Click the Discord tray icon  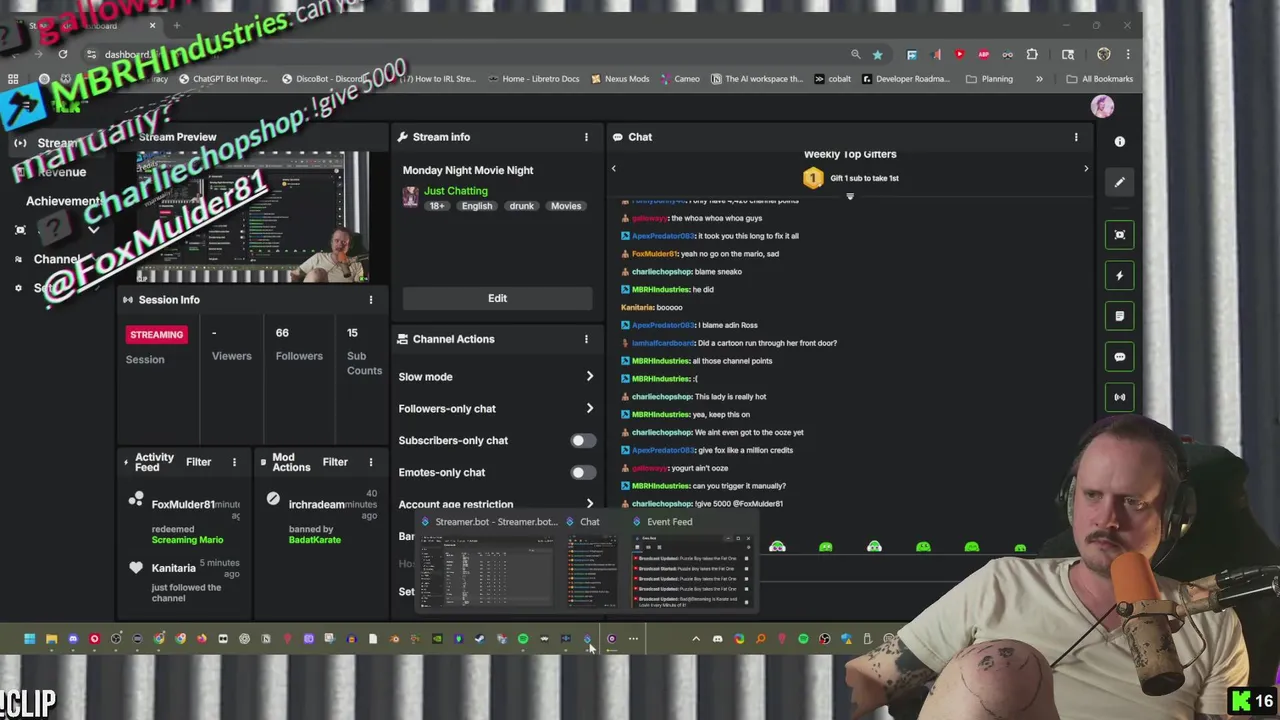[x=718, y=639]
